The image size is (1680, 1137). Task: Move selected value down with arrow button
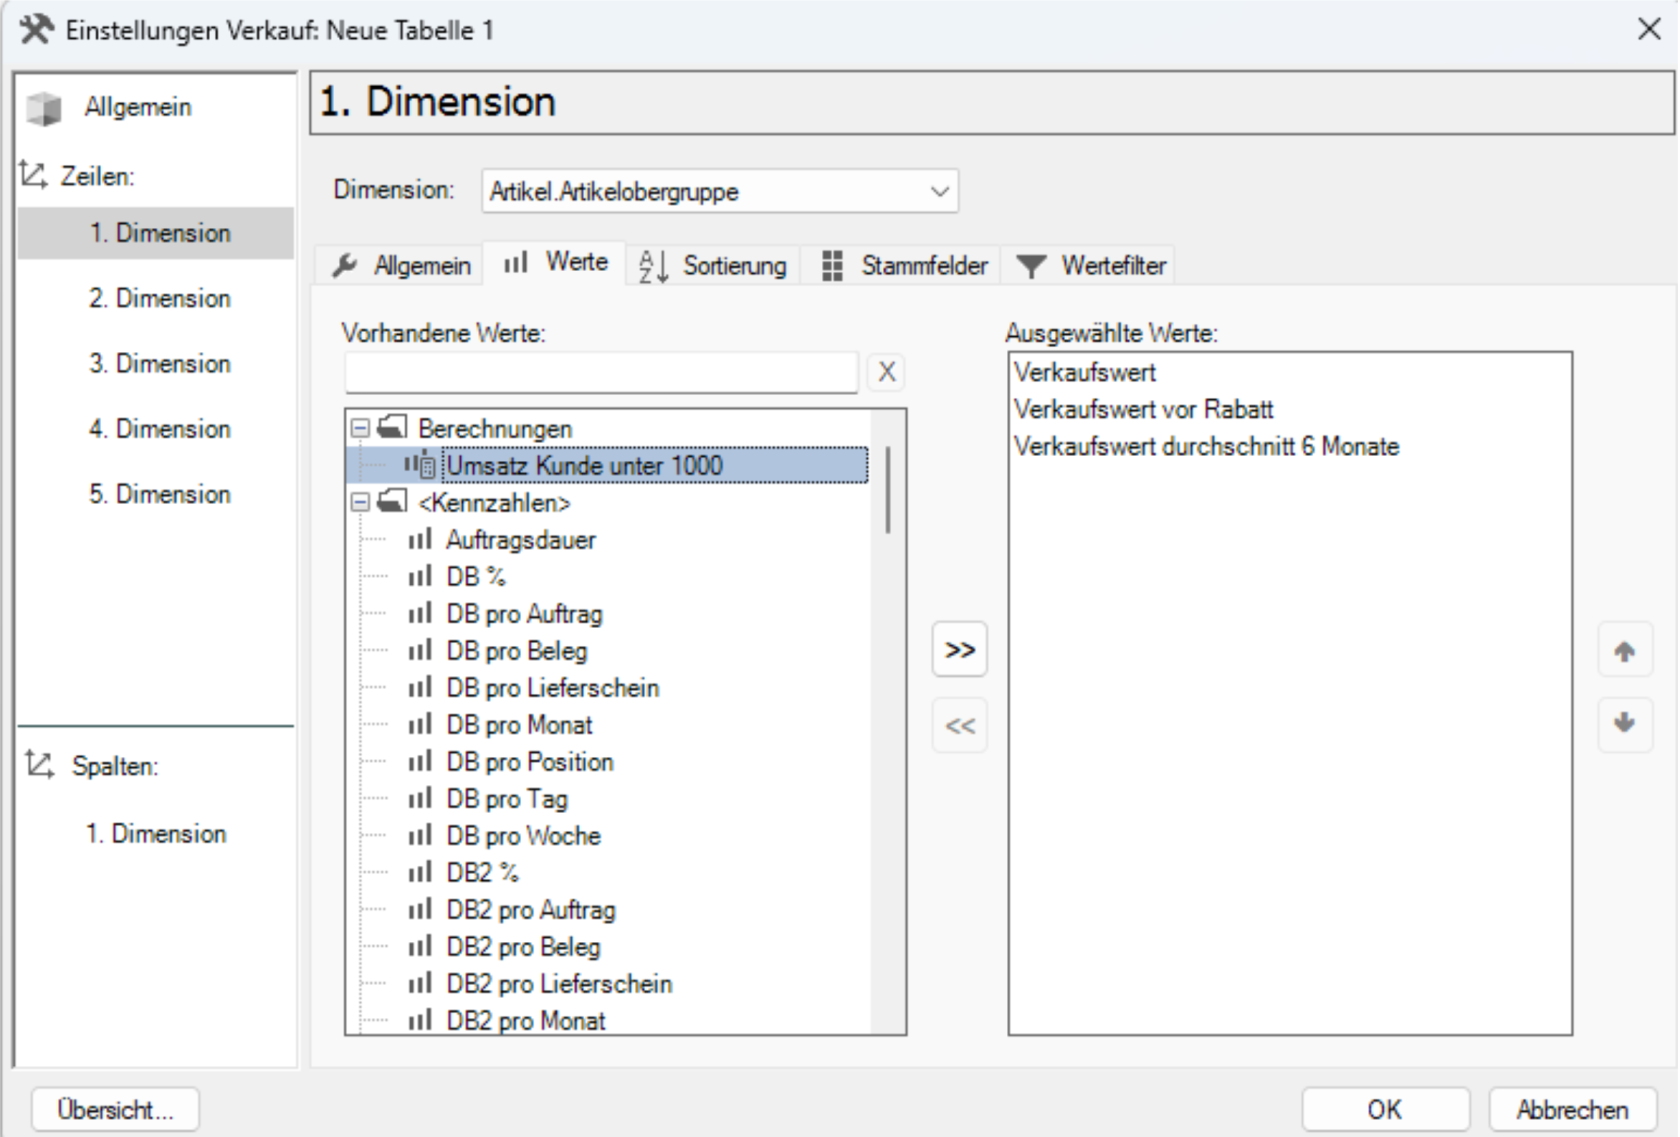point(1625,724)
